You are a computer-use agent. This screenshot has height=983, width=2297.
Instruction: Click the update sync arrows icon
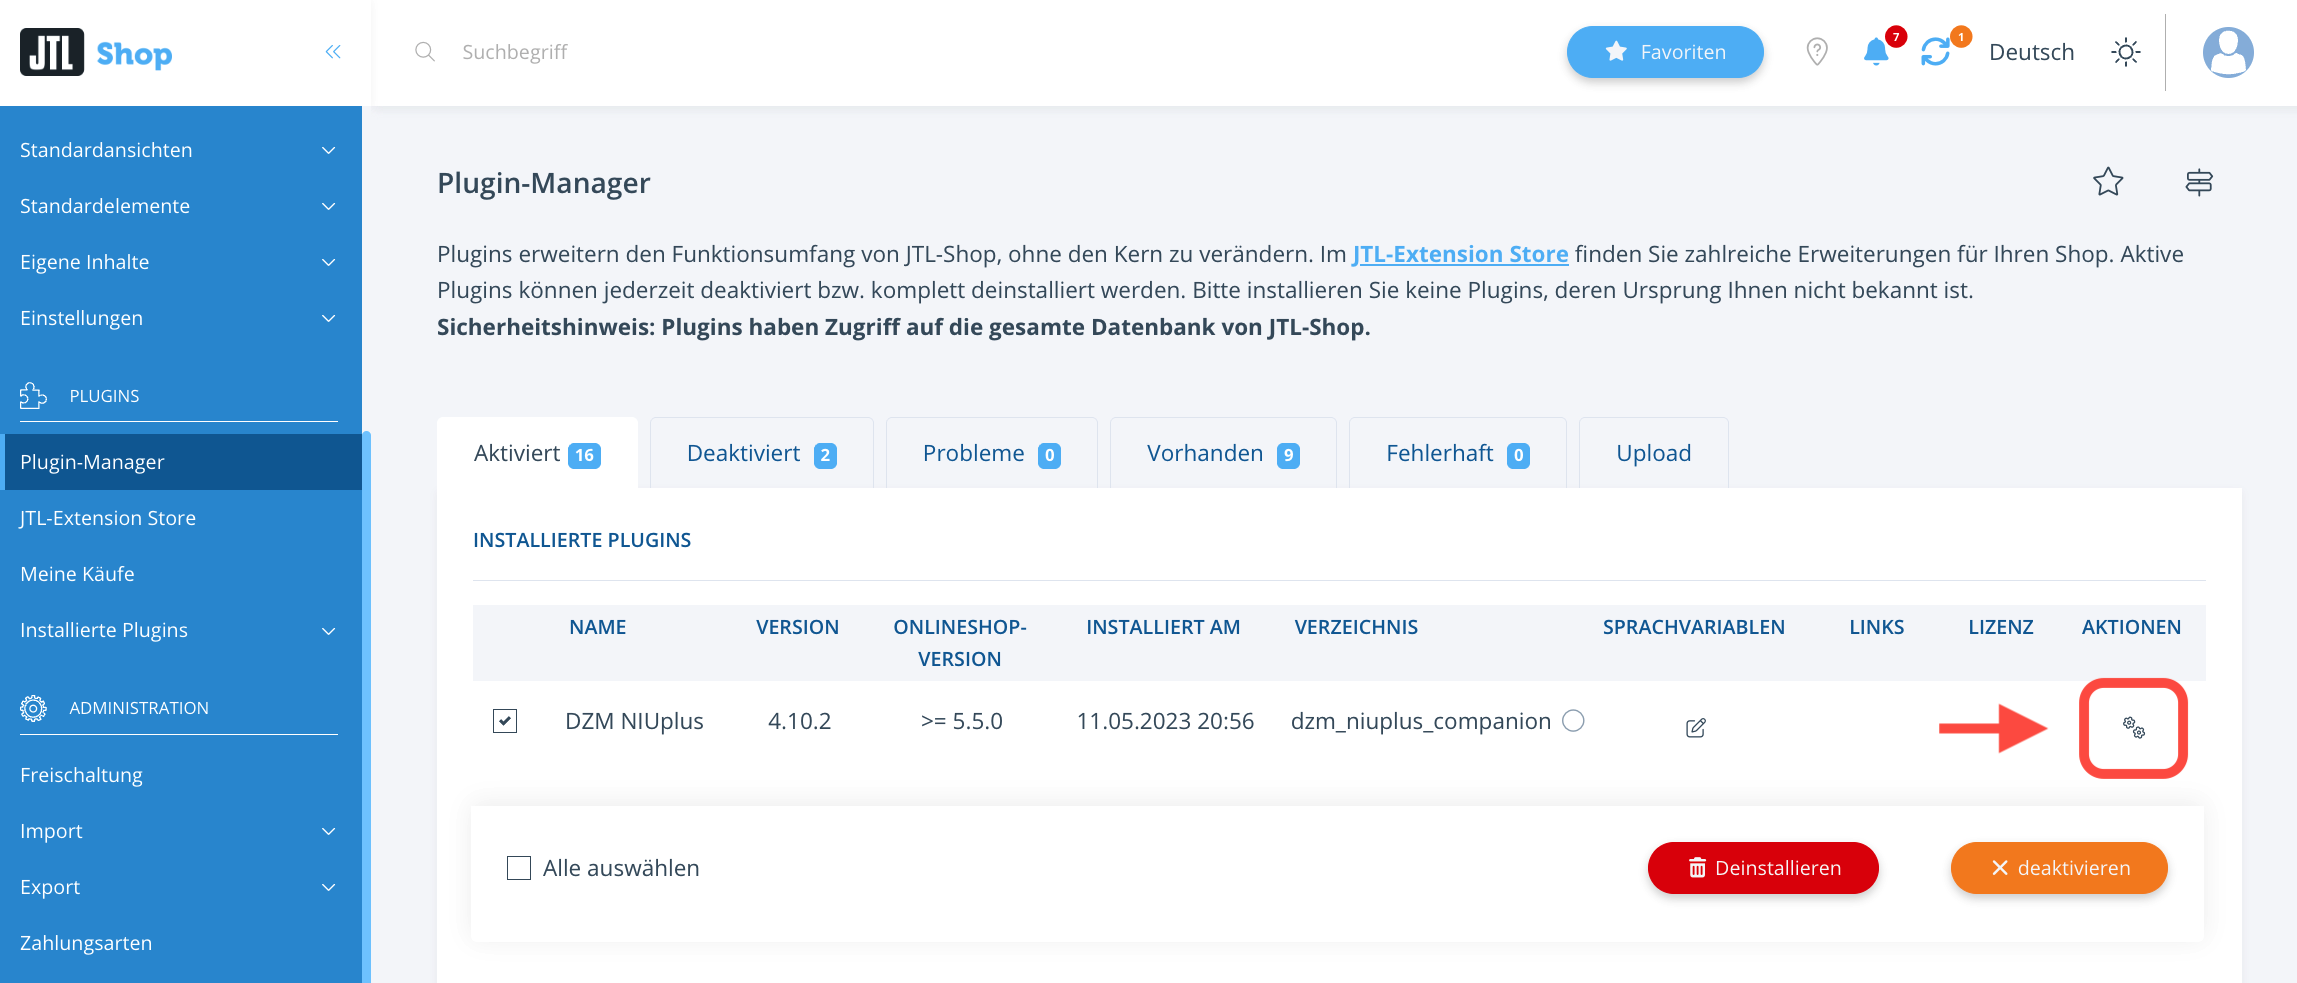click(x=1936, y=52)
